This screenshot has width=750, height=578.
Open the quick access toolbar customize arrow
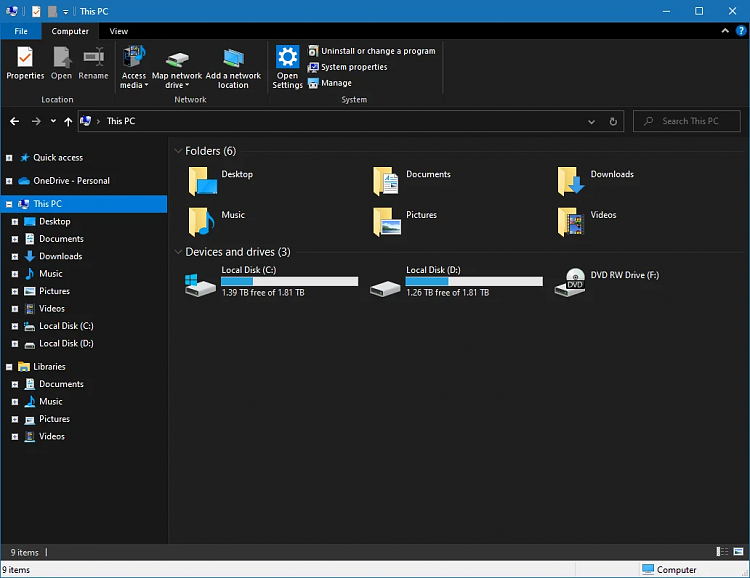(66, 11)
